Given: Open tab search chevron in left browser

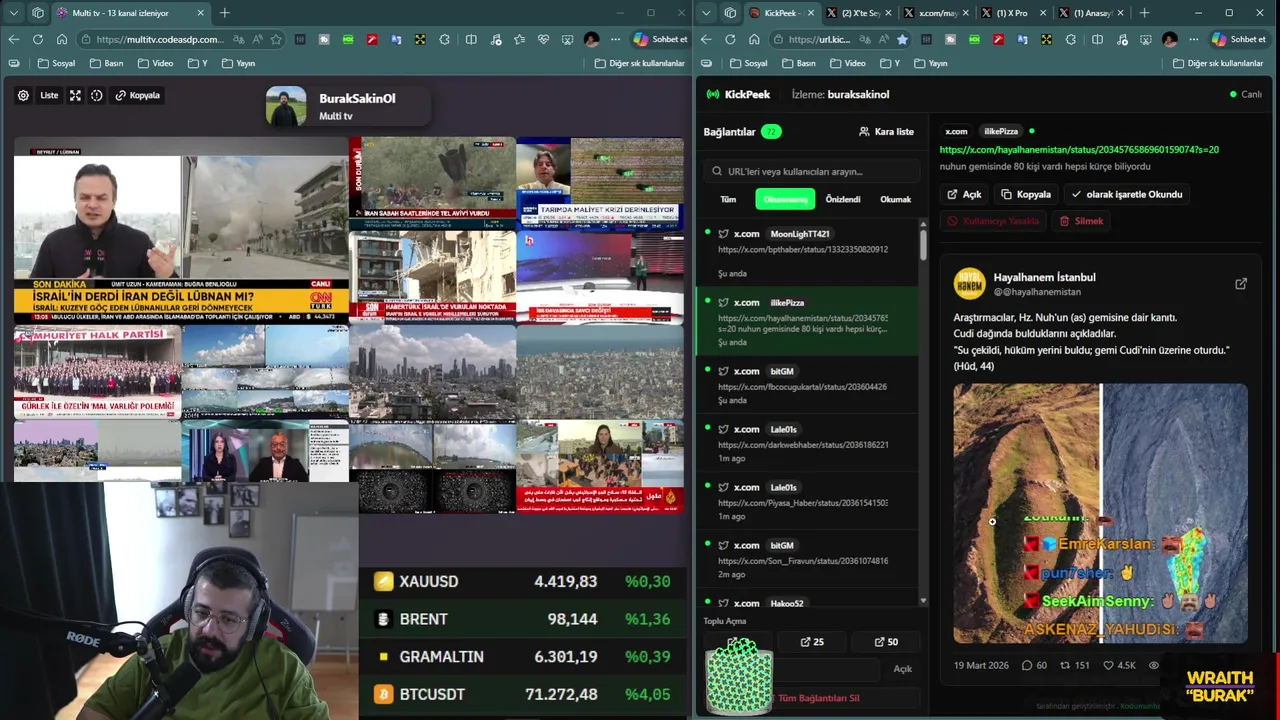Looking at the screenshot, I should point(14,13).
